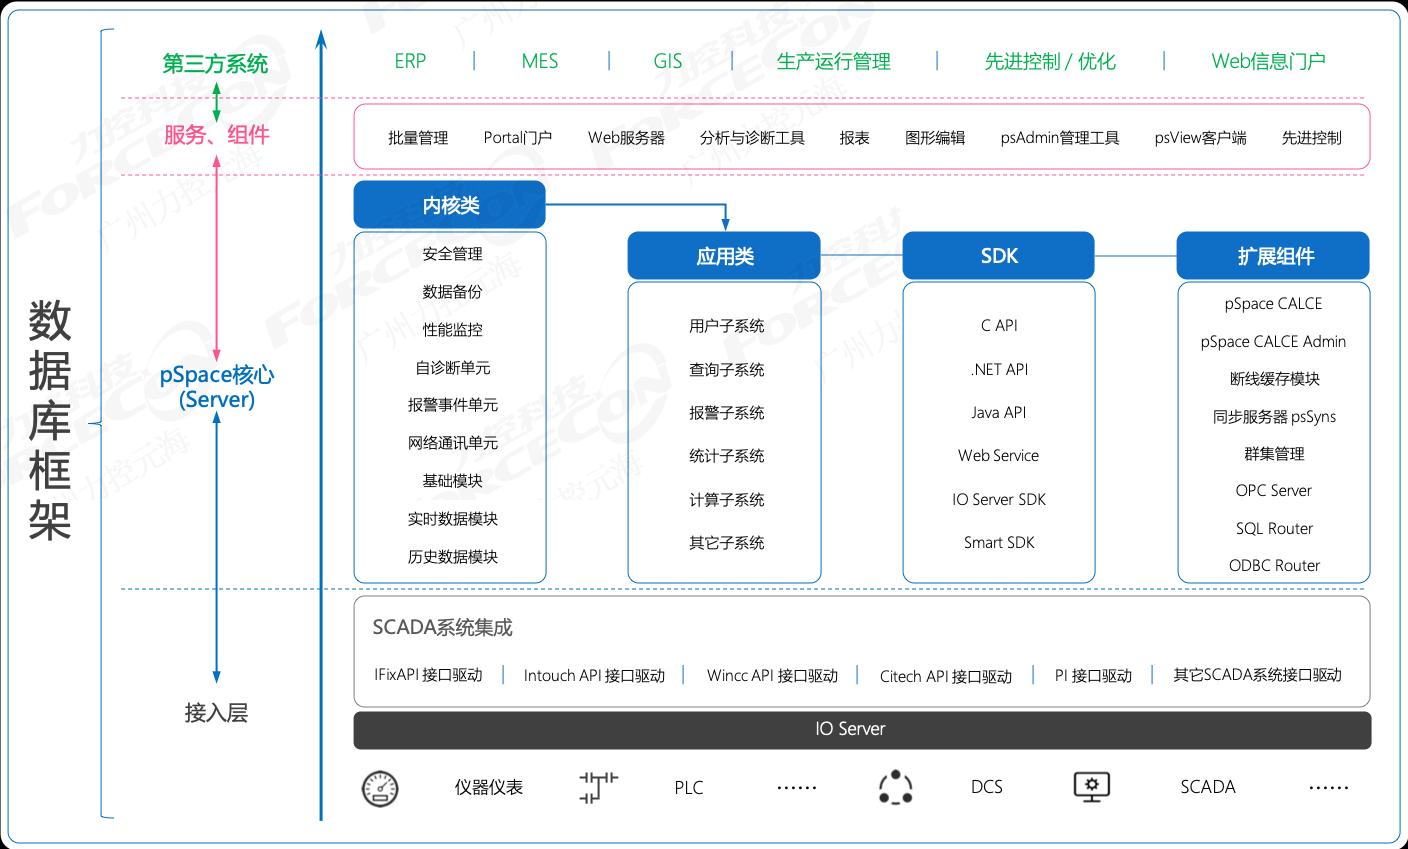Click Wincc API 接口驱动 label
The height and width of the screenshot is (849, 1408).
click(x=772, y=676)
